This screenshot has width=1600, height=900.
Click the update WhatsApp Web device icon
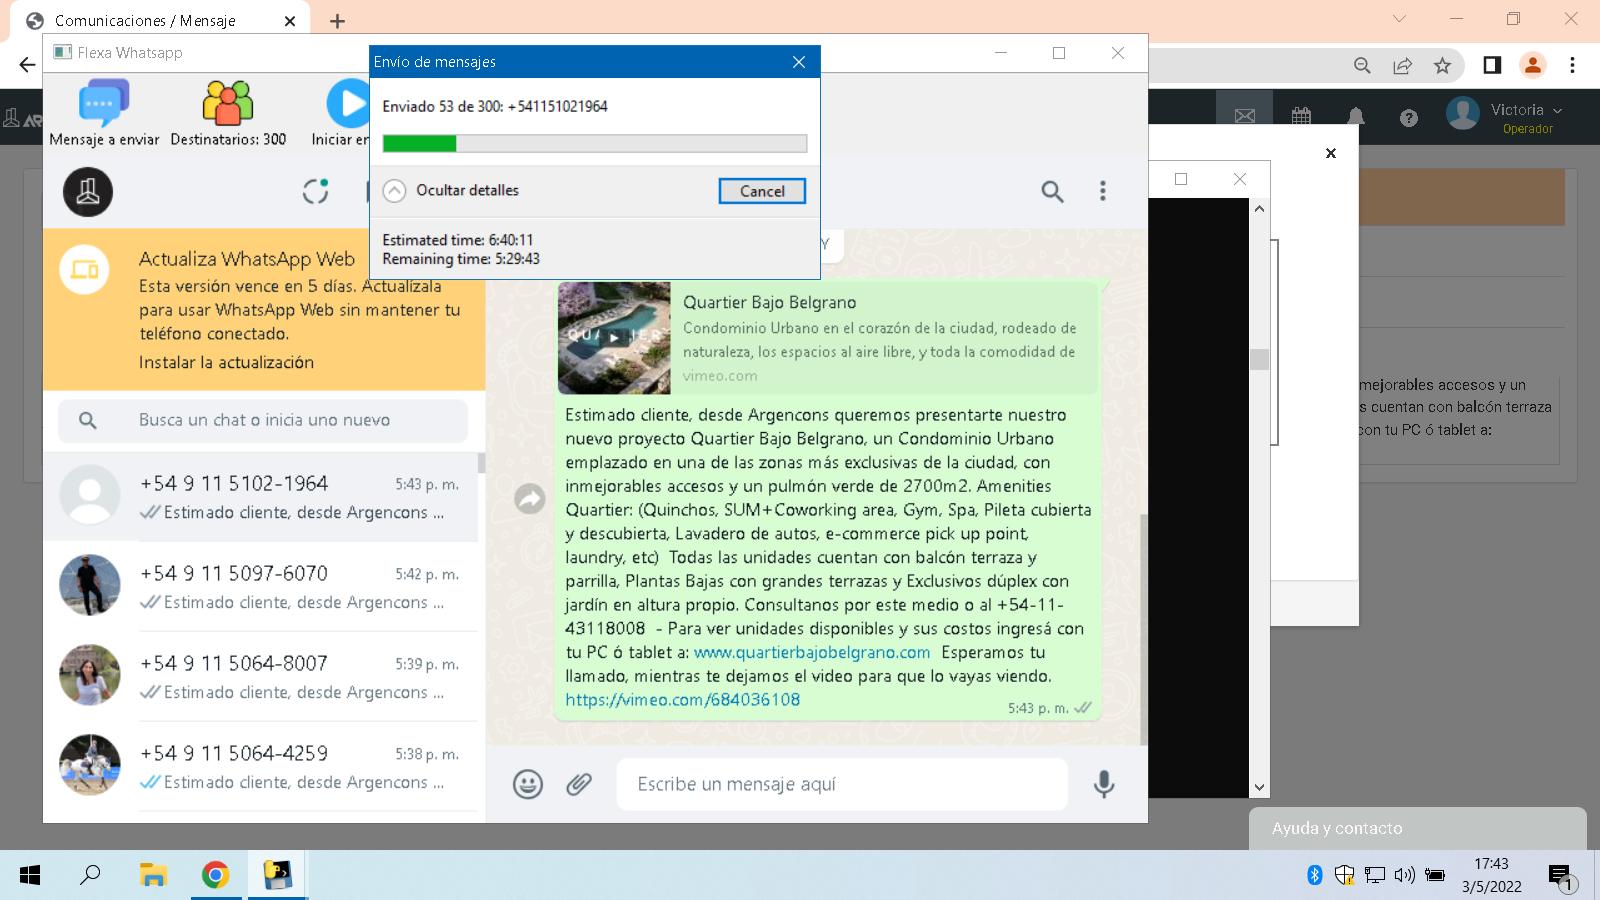85,269
